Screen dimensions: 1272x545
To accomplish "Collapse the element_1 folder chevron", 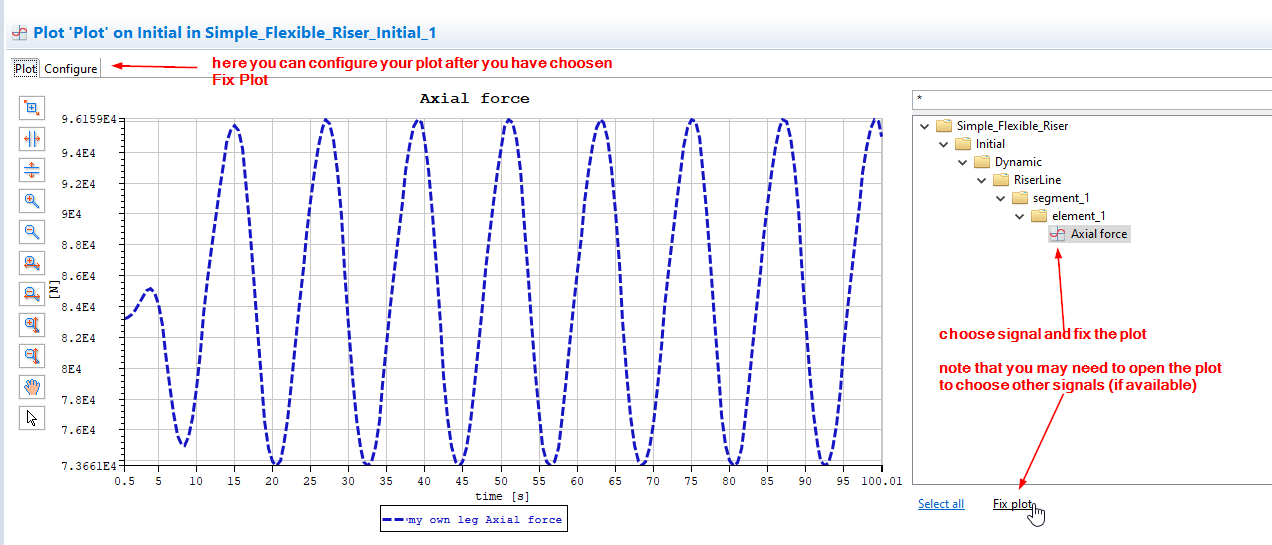I will click(1019, 216).
